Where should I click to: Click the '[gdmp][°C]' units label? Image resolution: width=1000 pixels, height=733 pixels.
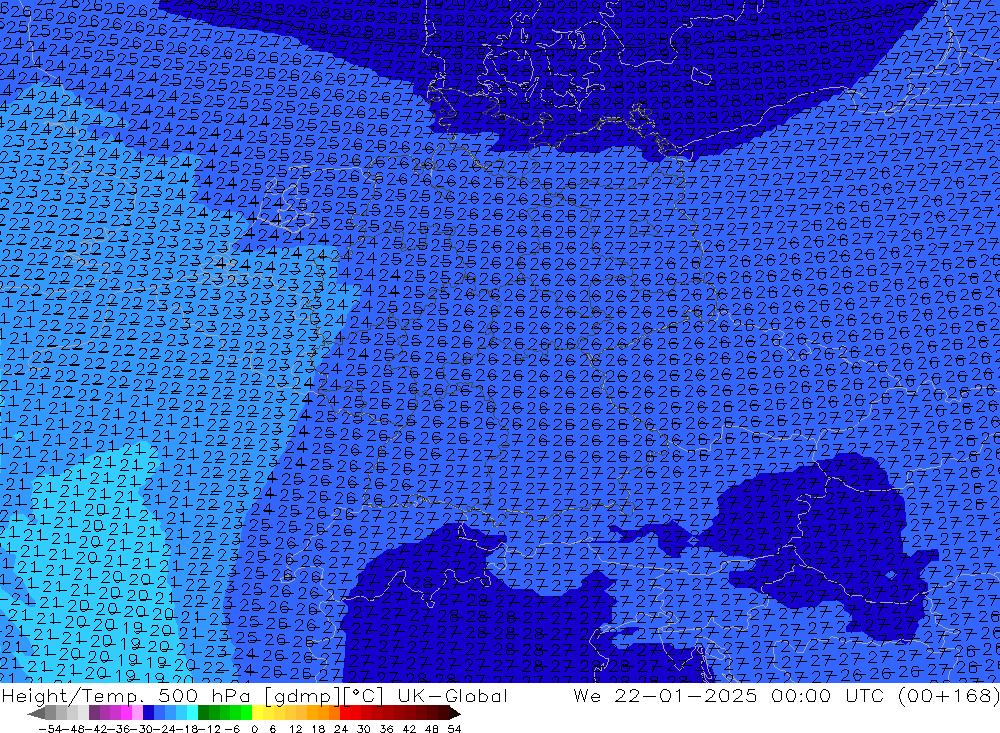pyautogui.click(x=324, y=695)
